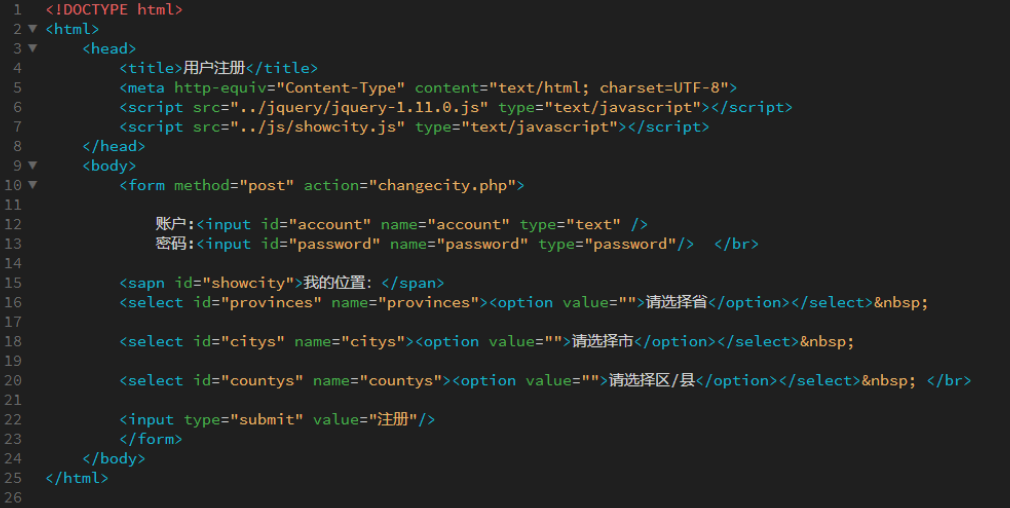1010x508 pixels.
Task: Select line number 1 in the gutter
Action: click(x=17, y=10)
